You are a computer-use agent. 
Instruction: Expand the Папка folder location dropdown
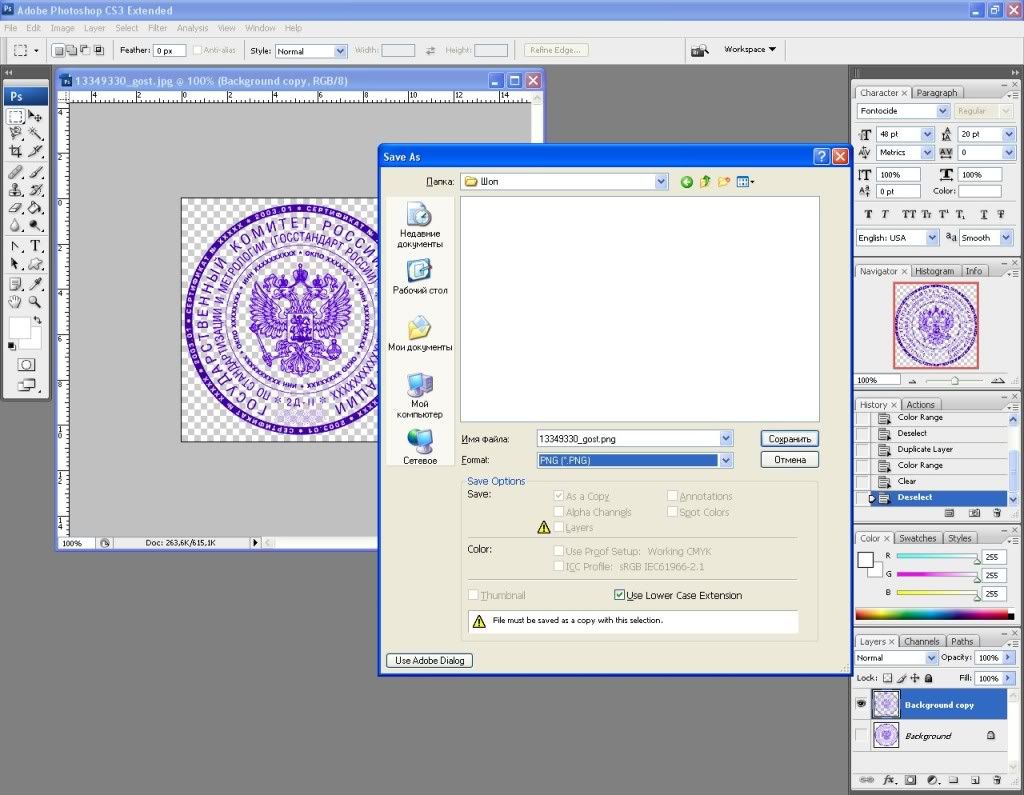661,182
